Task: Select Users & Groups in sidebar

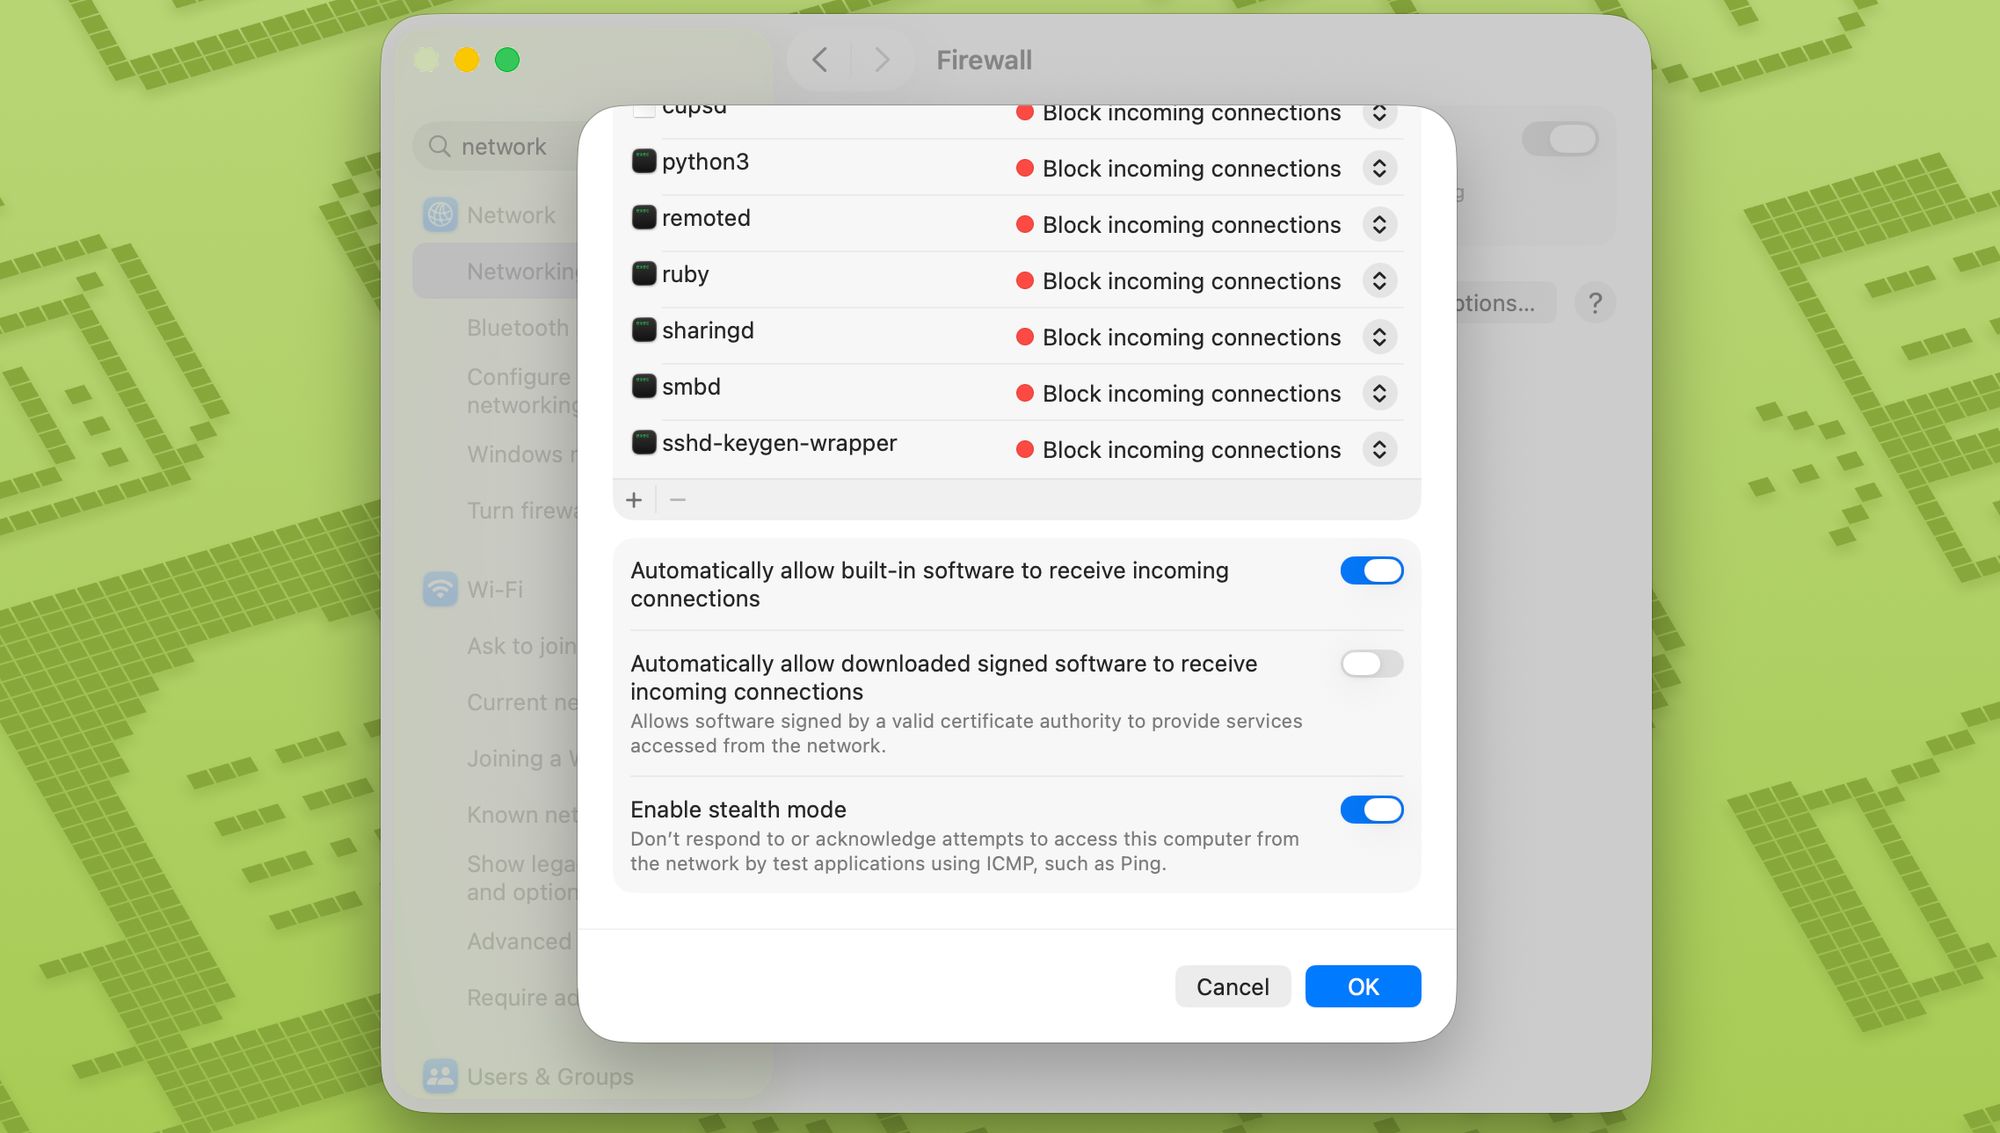Action: (549, 1077)
